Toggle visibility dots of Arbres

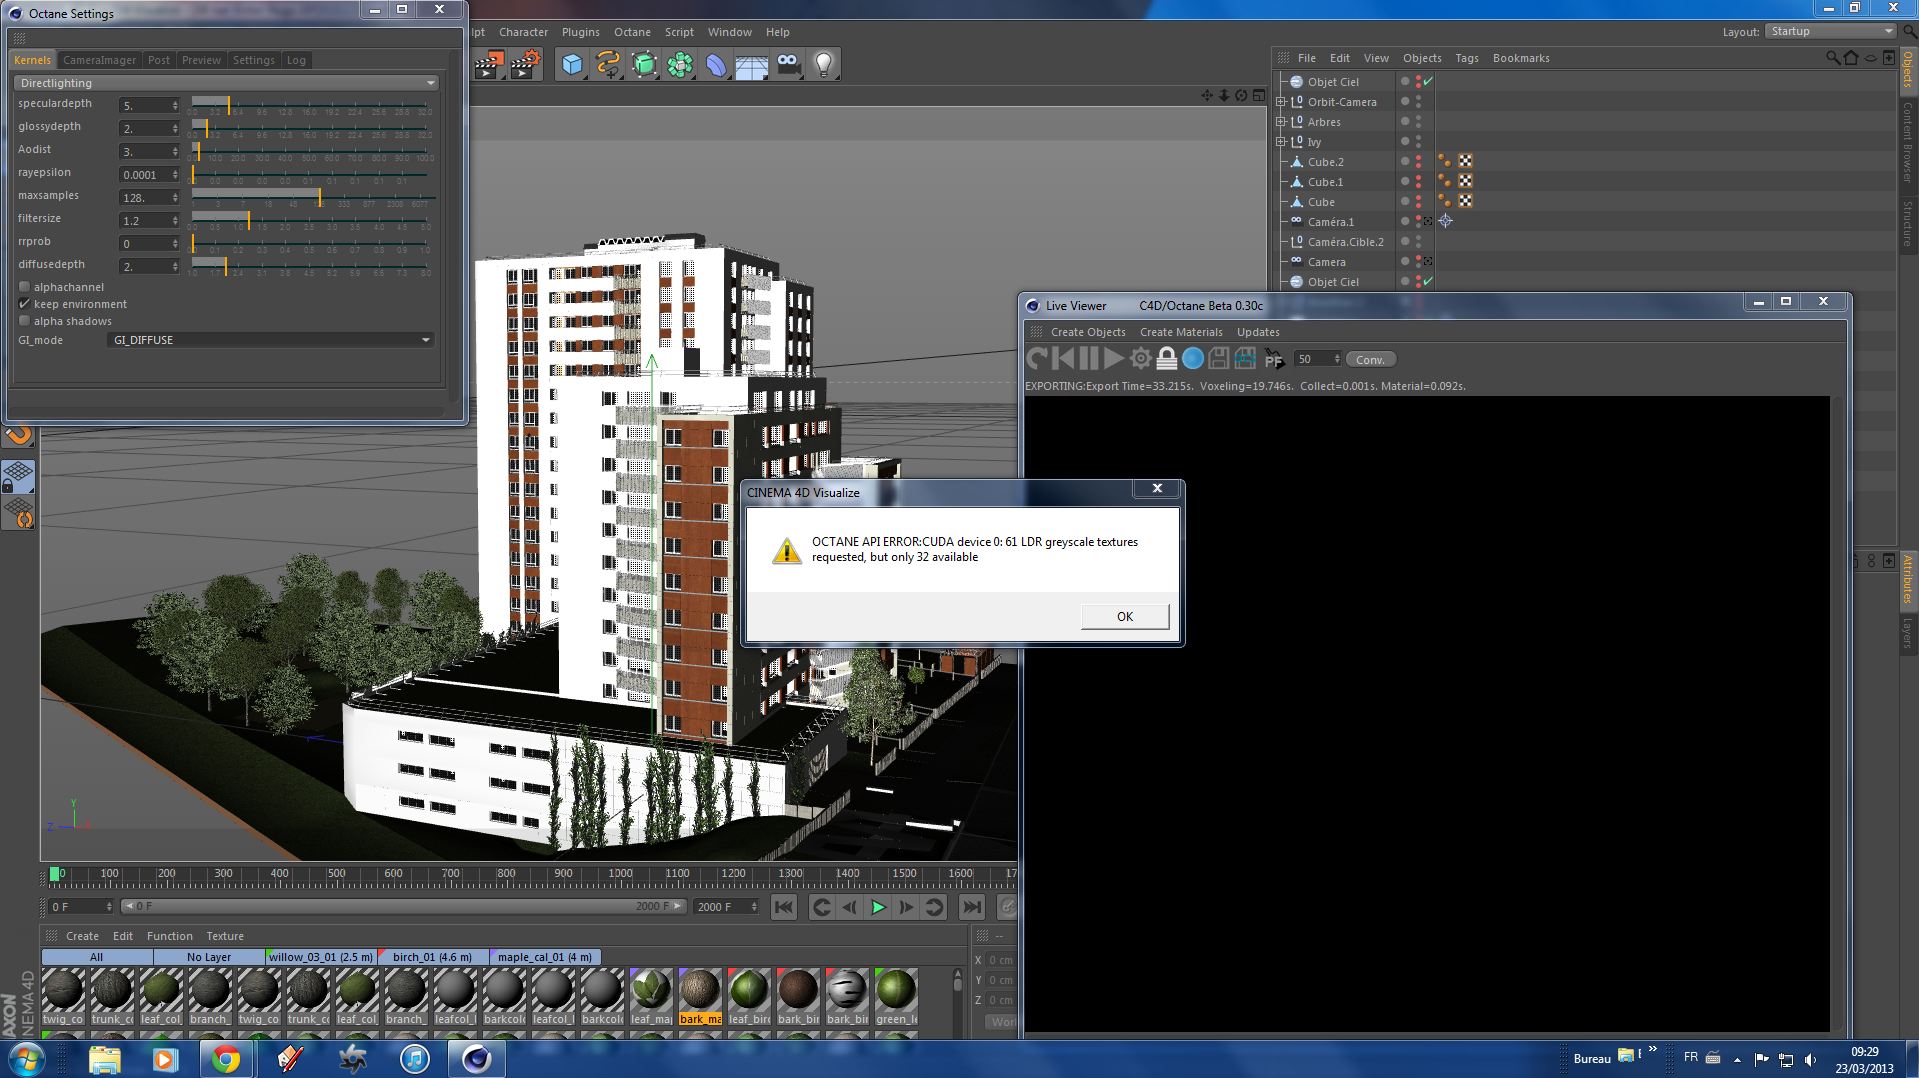[x=1418, y=121]
